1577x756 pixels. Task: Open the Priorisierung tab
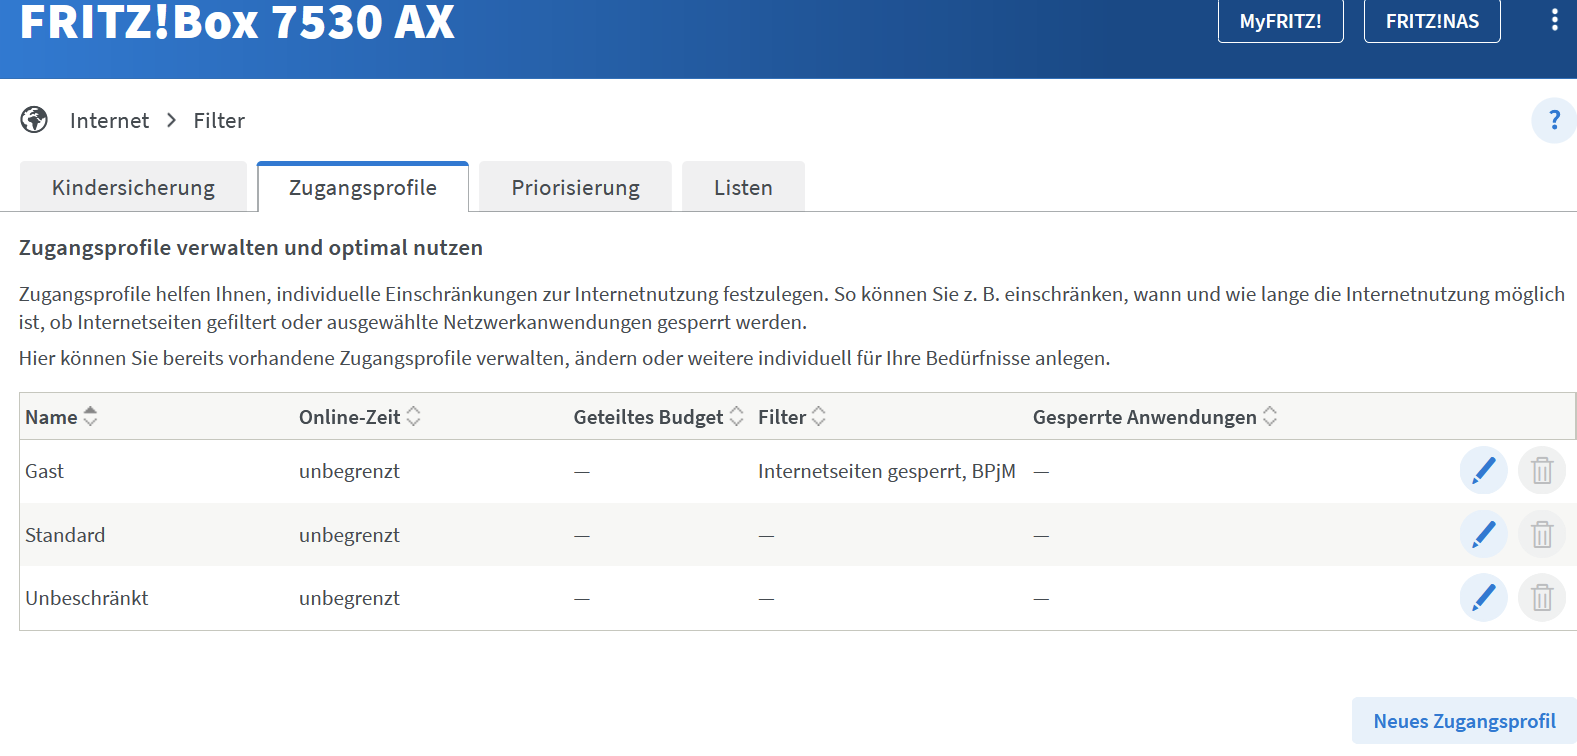pyautogui.click(x=575, y=187)
